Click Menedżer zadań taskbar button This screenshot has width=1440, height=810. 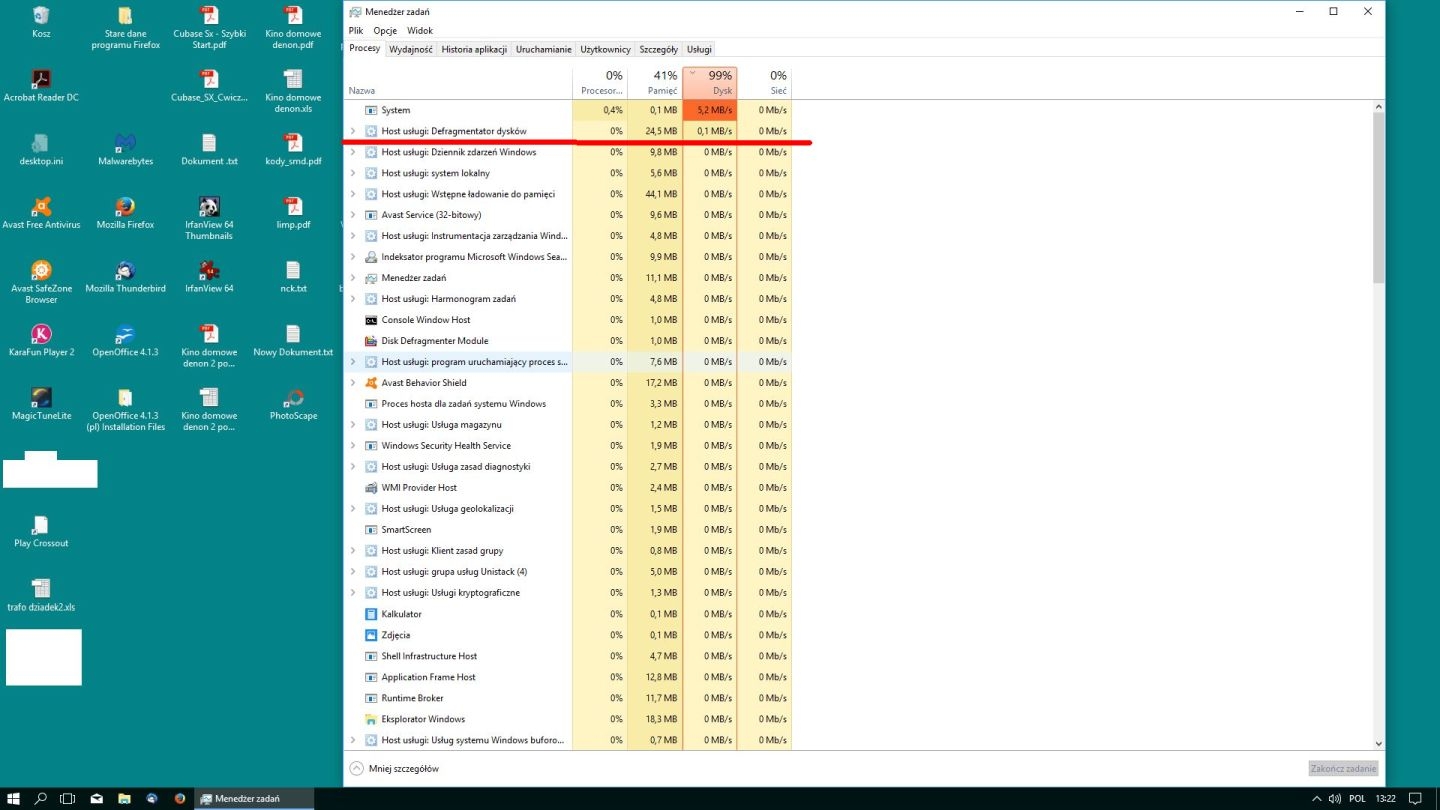(x=254, y=798)
